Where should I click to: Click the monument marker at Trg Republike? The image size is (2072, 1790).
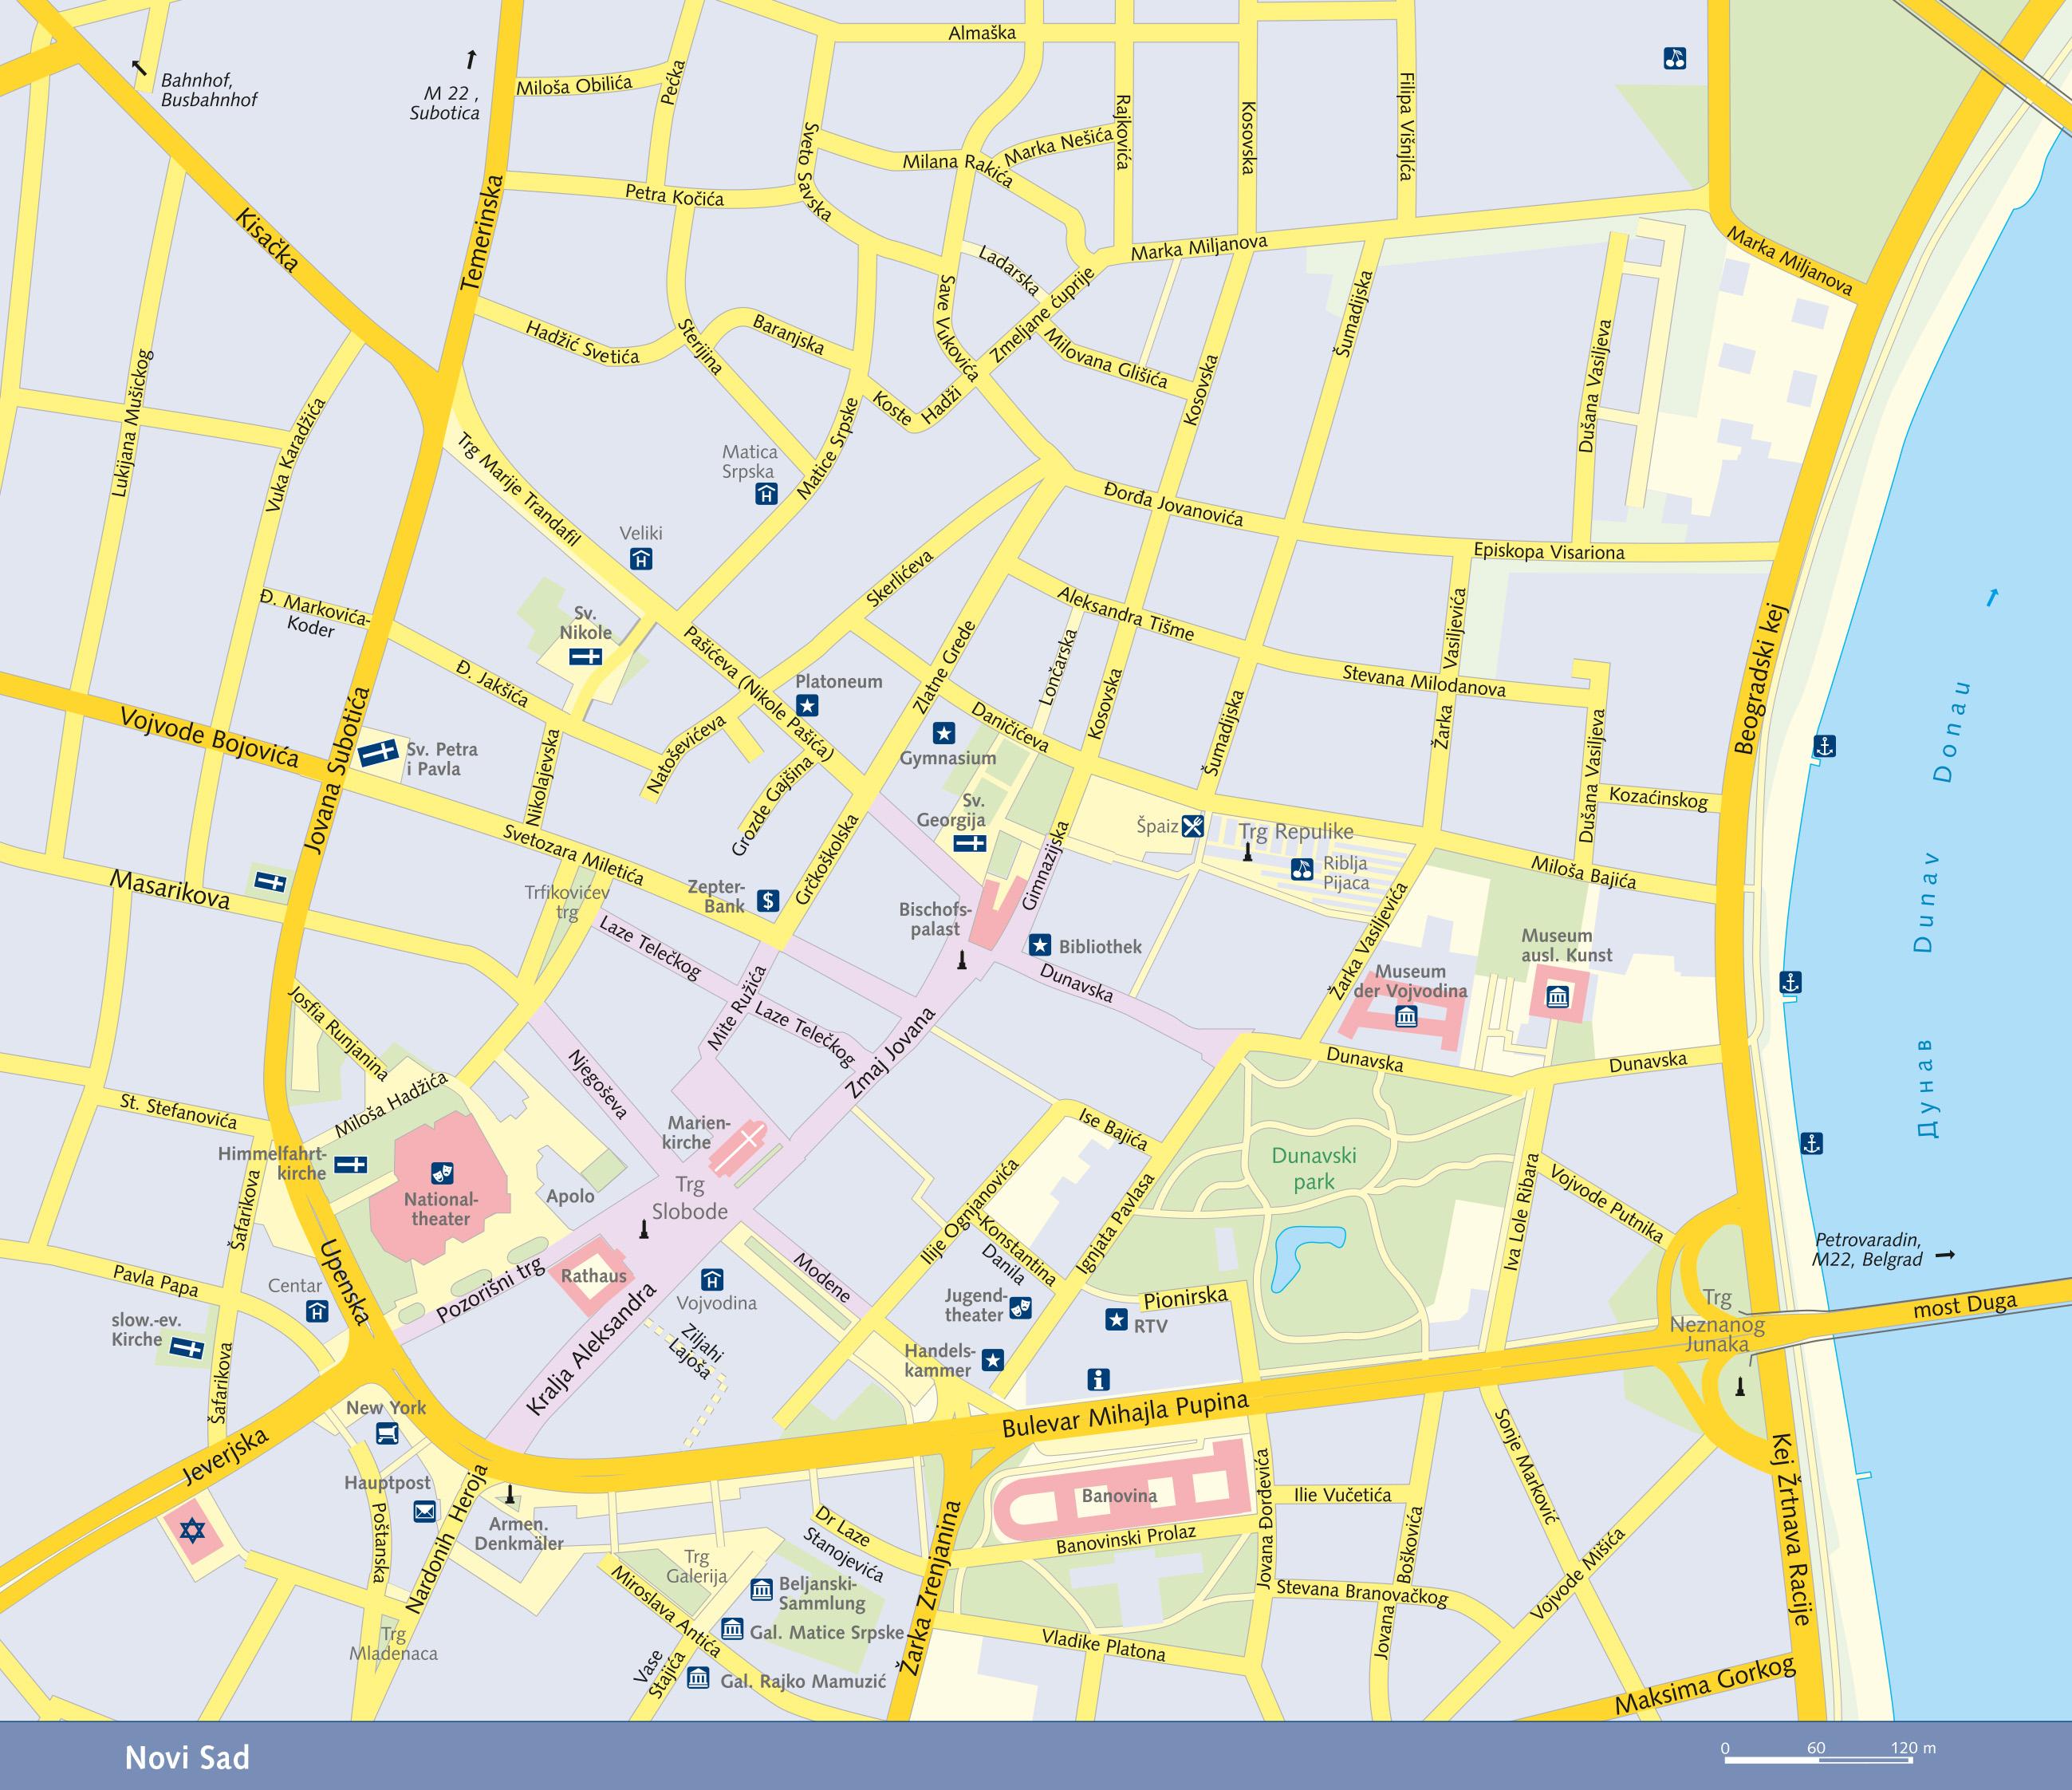coord(1248,853)
